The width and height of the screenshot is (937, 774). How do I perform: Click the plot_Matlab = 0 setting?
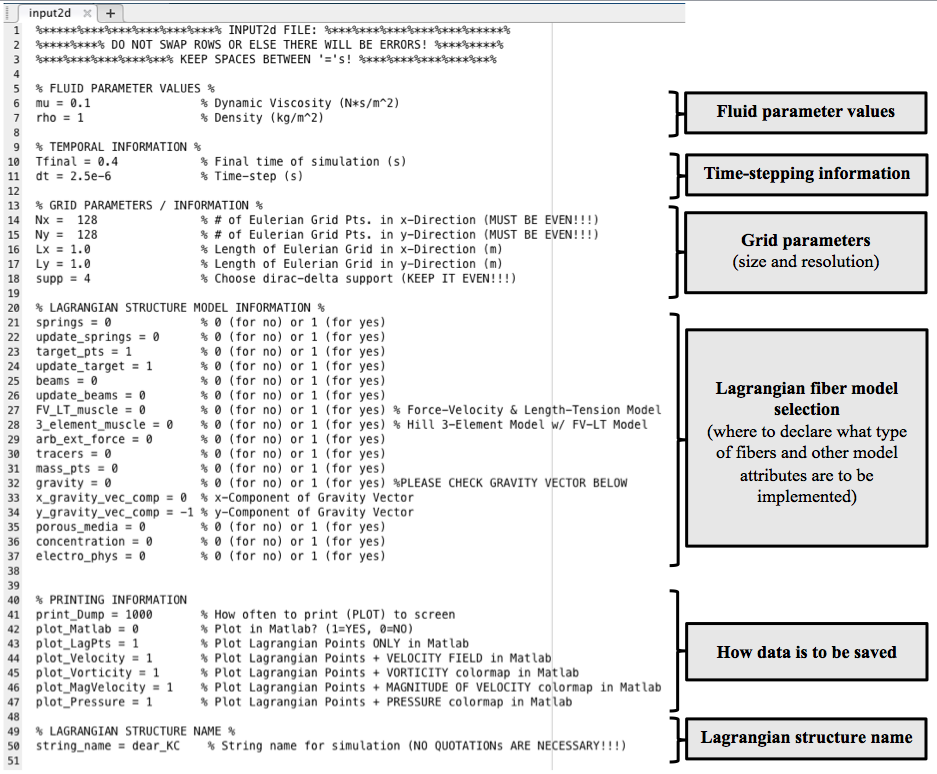pyautogui.click(x=87, y=629)
